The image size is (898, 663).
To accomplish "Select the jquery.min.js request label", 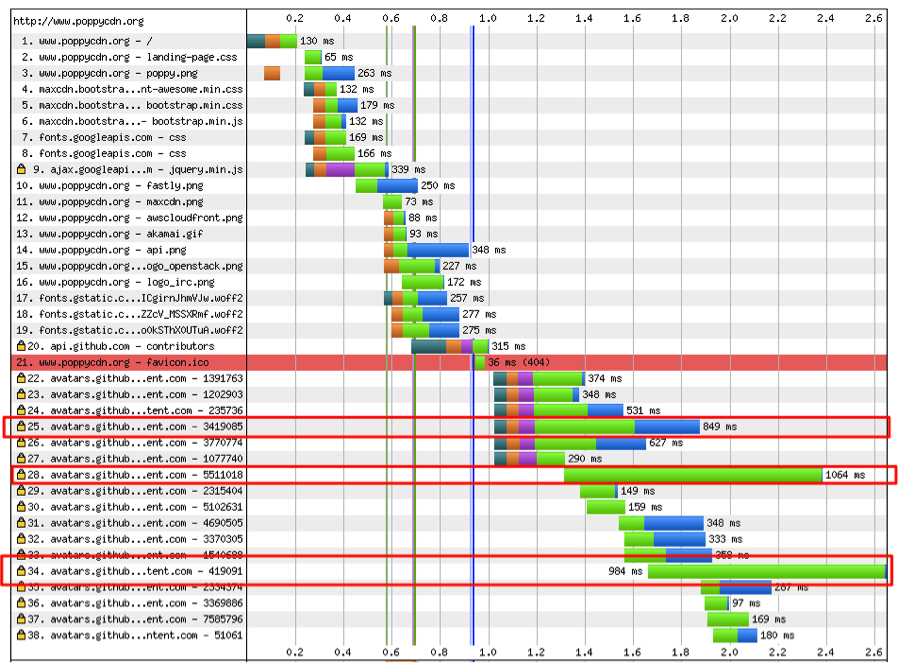I will click(138, 169).
